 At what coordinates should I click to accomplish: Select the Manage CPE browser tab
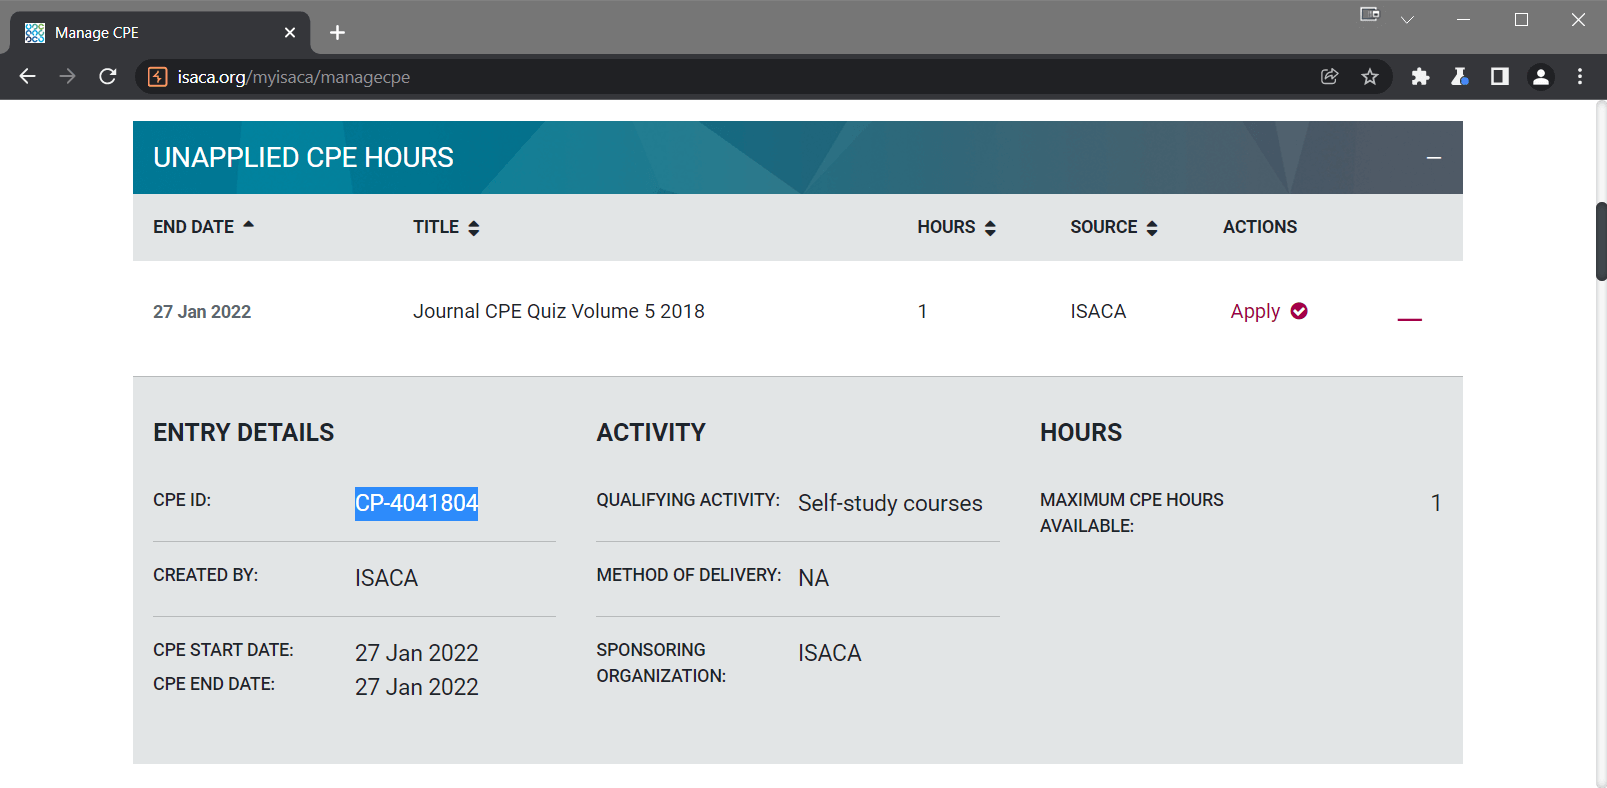tap(160, 33)
